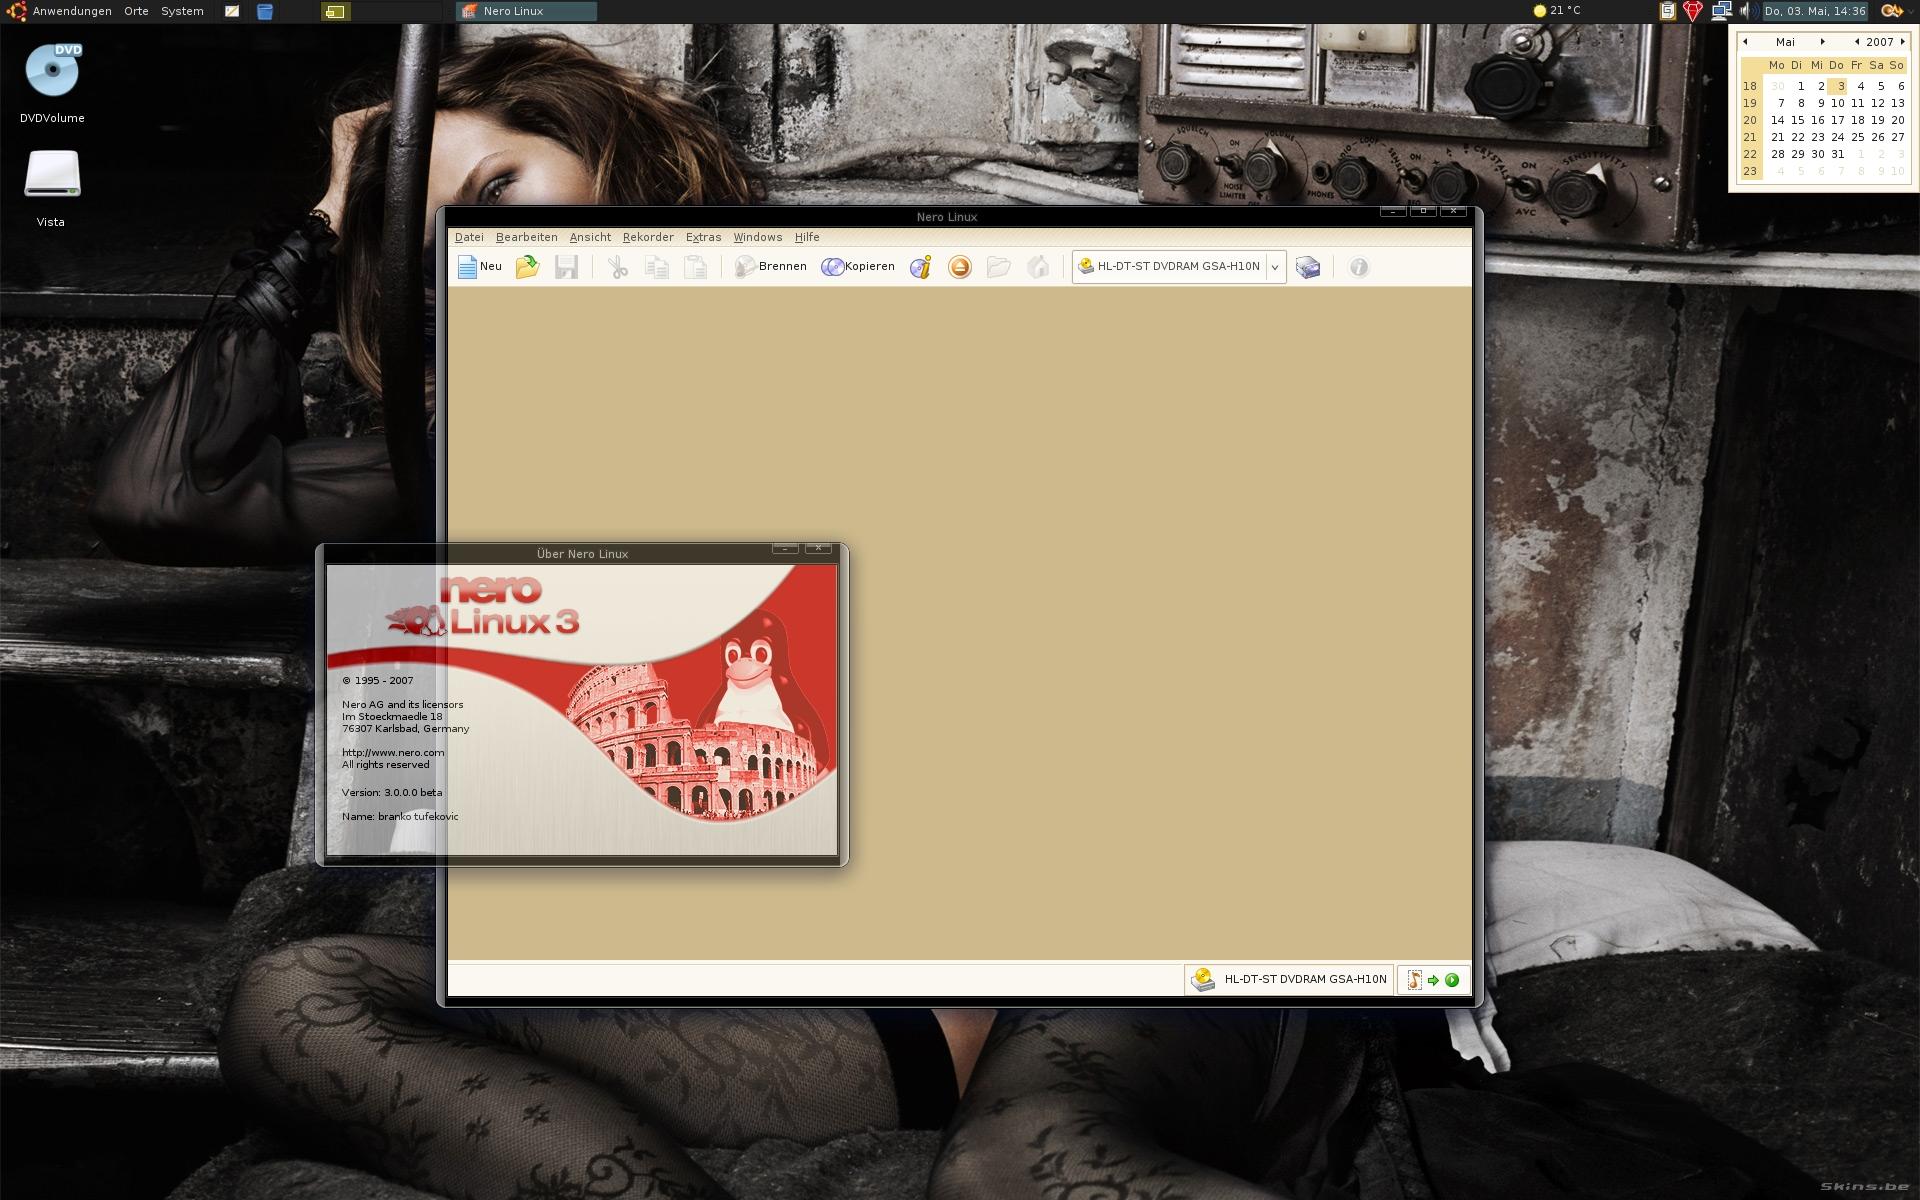Open the disc info icon
This screenshot has width=1920, height=1200.
point(921,267)
